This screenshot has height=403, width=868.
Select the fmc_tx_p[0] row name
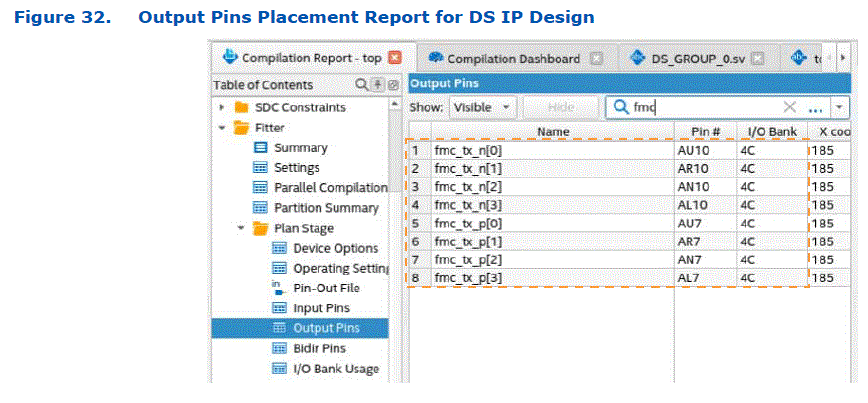(468, 223)
